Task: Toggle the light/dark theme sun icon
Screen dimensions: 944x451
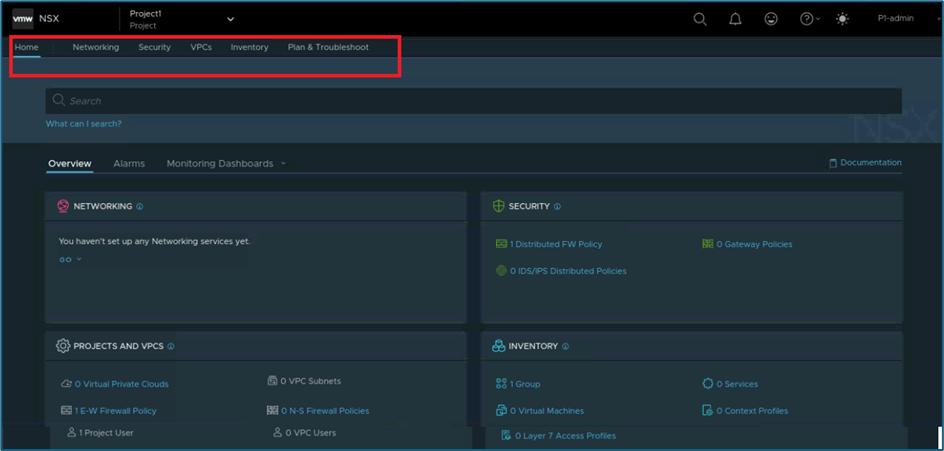Action: click(842, 19)
